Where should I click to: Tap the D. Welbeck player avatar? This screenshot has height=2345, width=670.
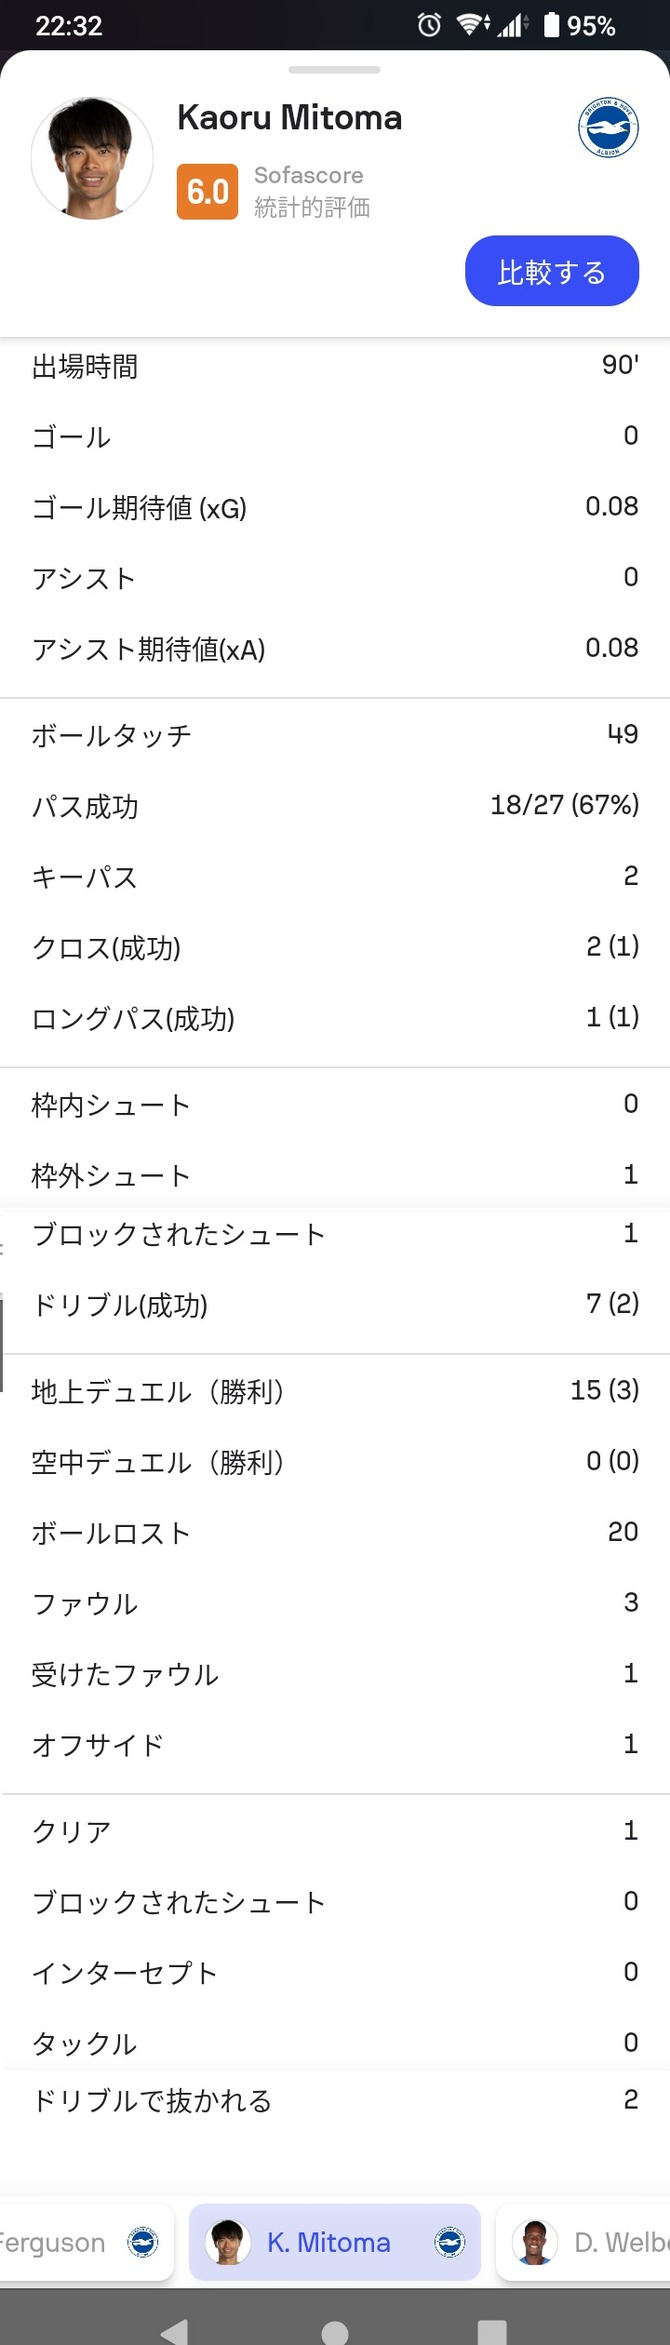[x=535, y=2242]
